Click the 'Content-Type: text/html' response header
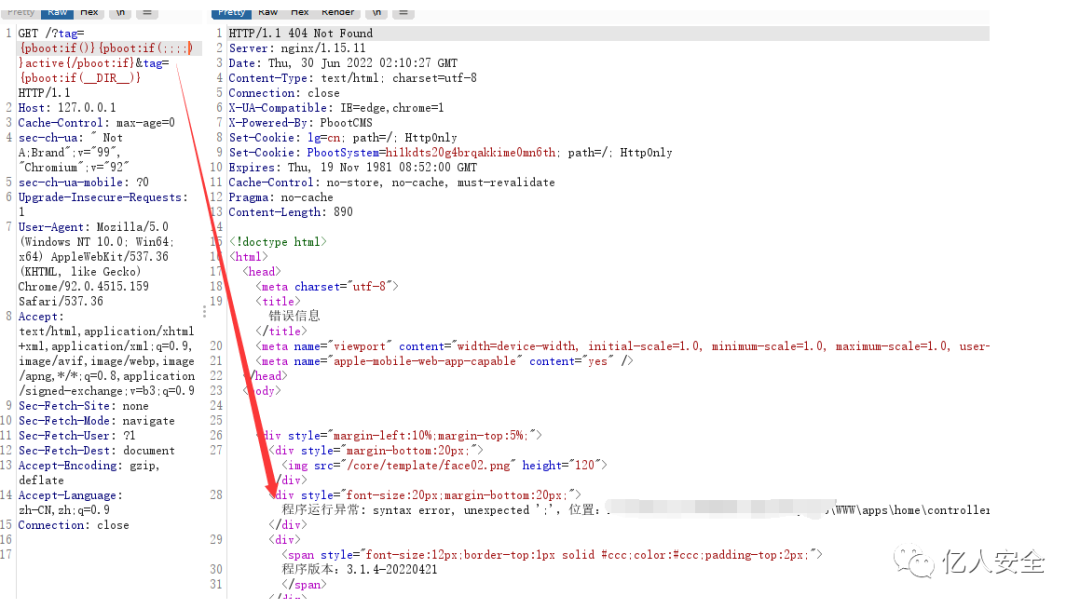The image size is (1080, 609). [x=352, y=78]
